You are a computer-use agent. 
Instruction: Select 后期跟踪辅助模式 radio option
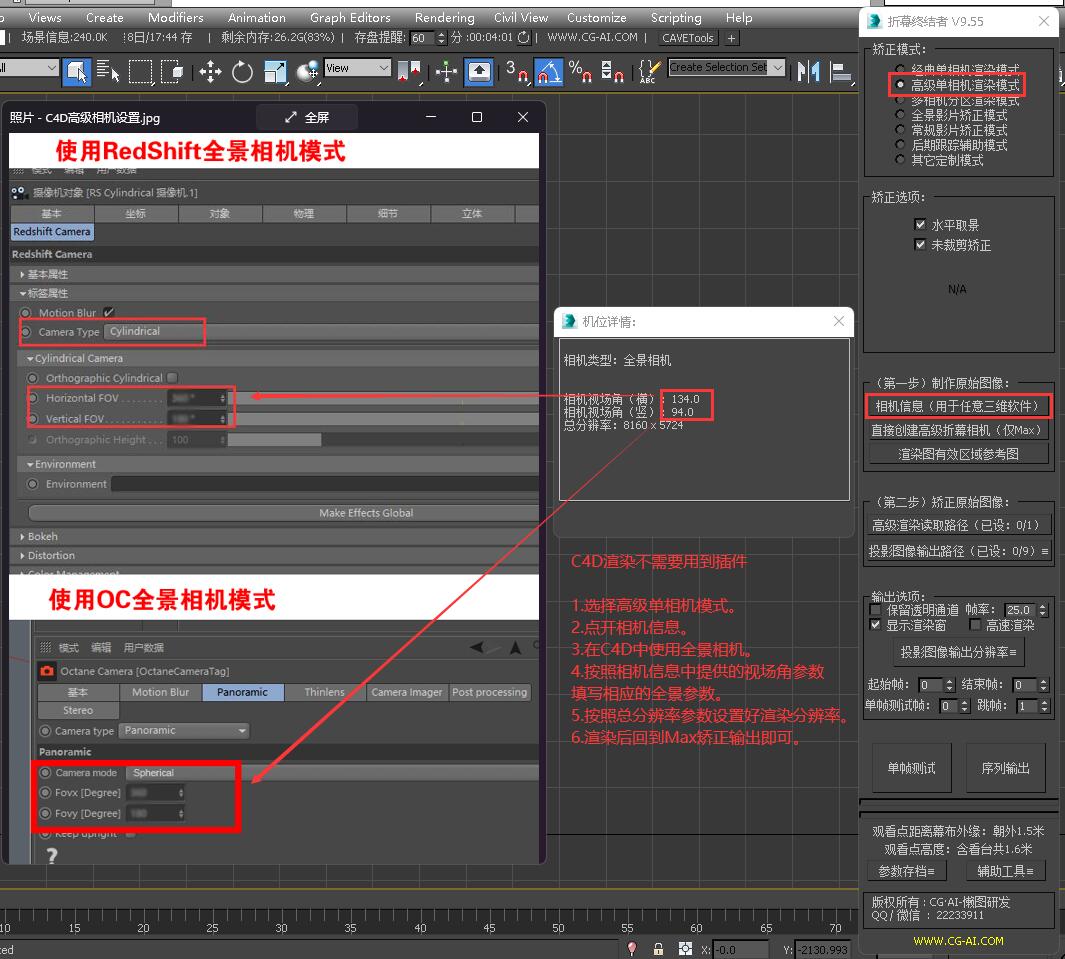pos(900,145)
